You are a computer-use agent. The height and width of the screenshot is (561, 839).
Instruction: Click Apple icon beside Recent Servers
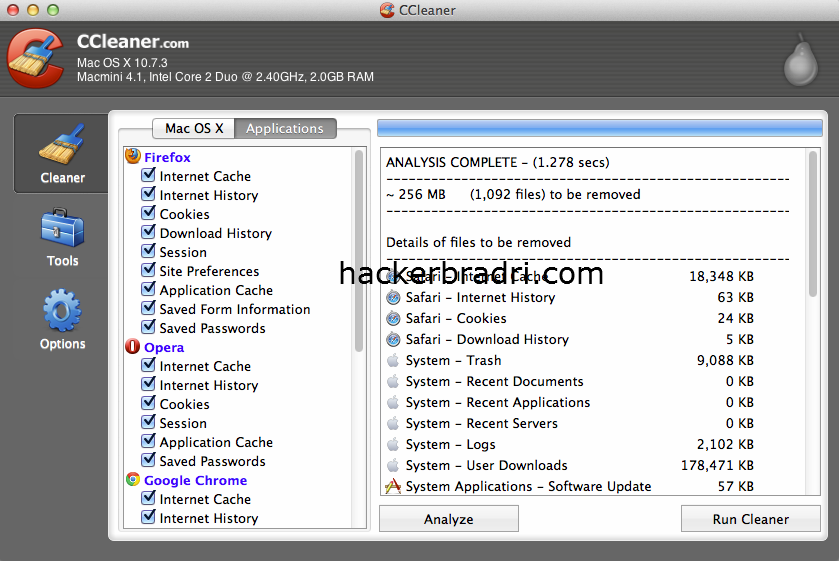tap(393, 423)
